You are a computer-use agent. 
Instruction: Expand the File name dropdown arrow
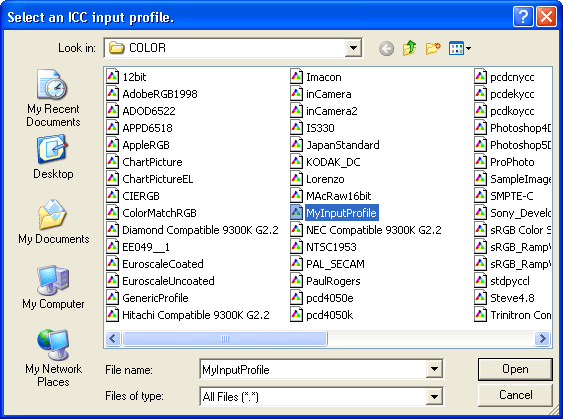click(434, 369)
